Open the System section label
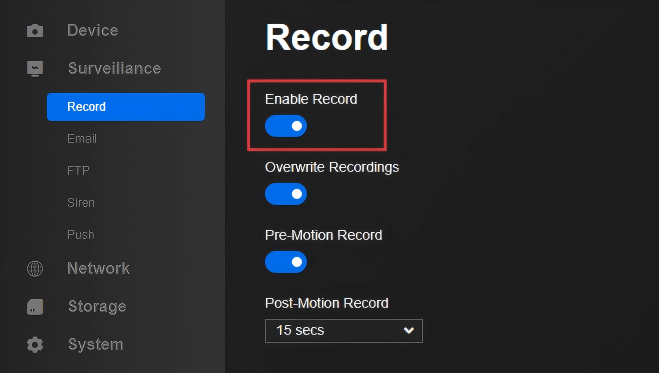 pos(96,345)
